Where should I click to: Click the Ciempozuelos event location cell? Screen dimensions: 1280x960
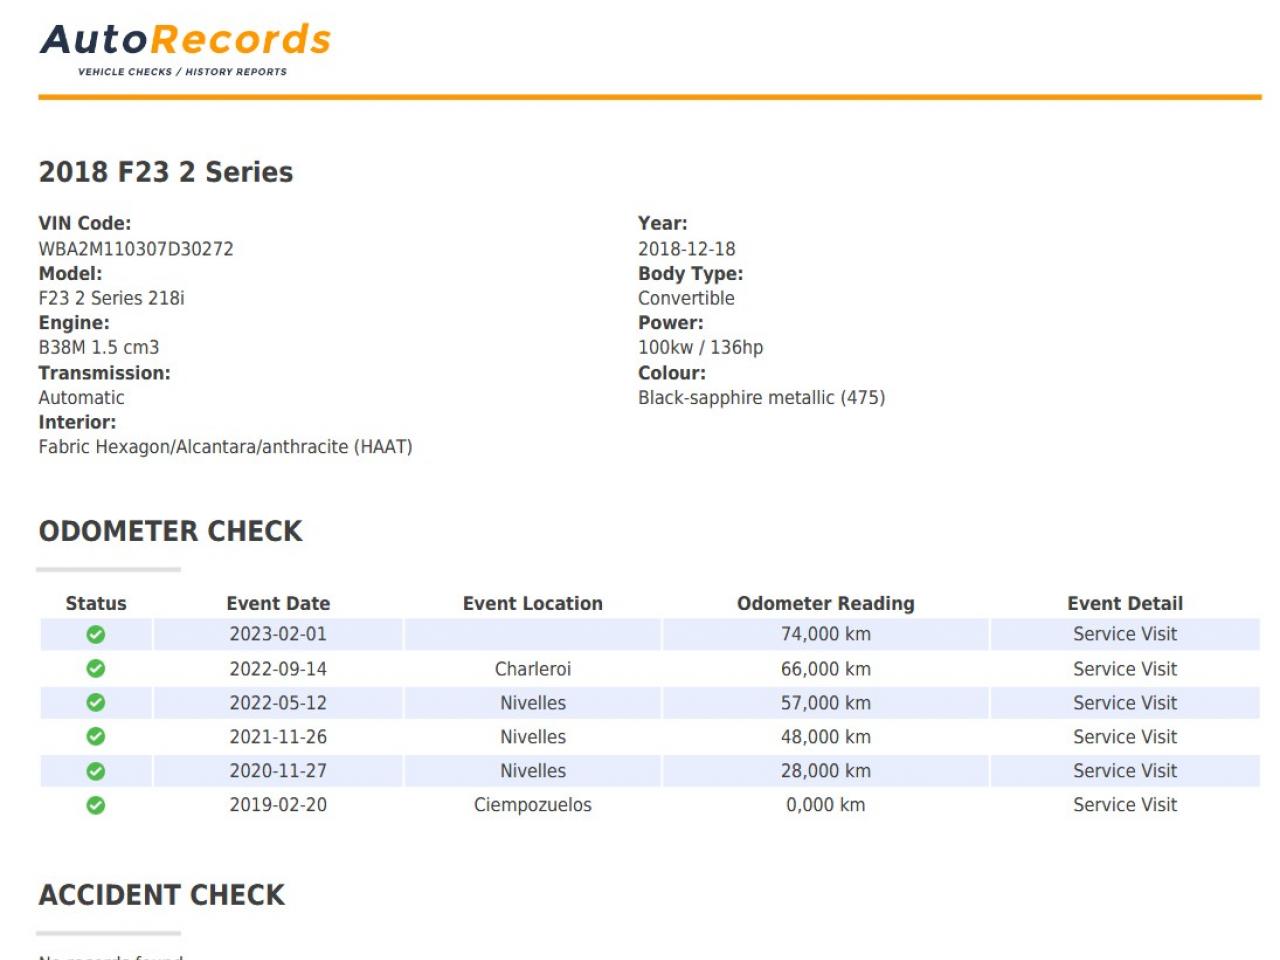(532, 805)
